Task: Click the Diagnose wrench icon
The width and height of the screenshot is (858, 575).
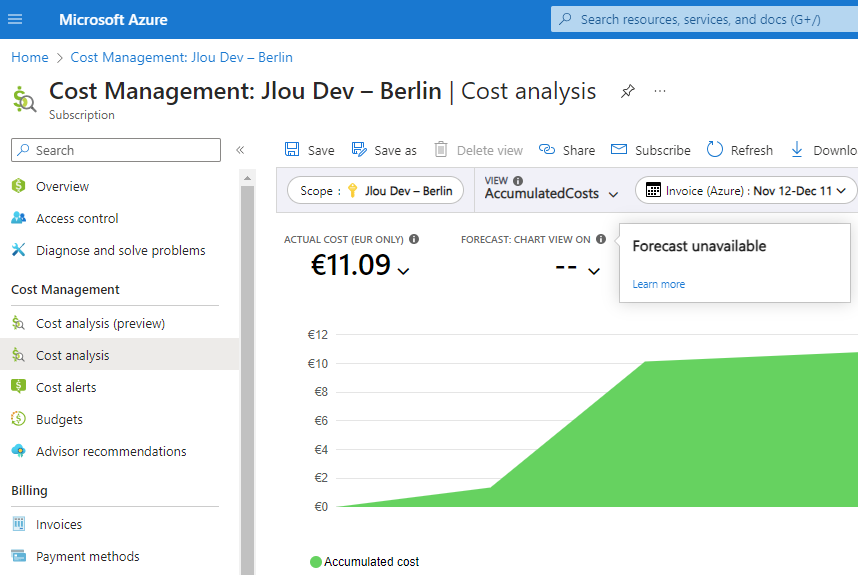Action: (19, 250)
